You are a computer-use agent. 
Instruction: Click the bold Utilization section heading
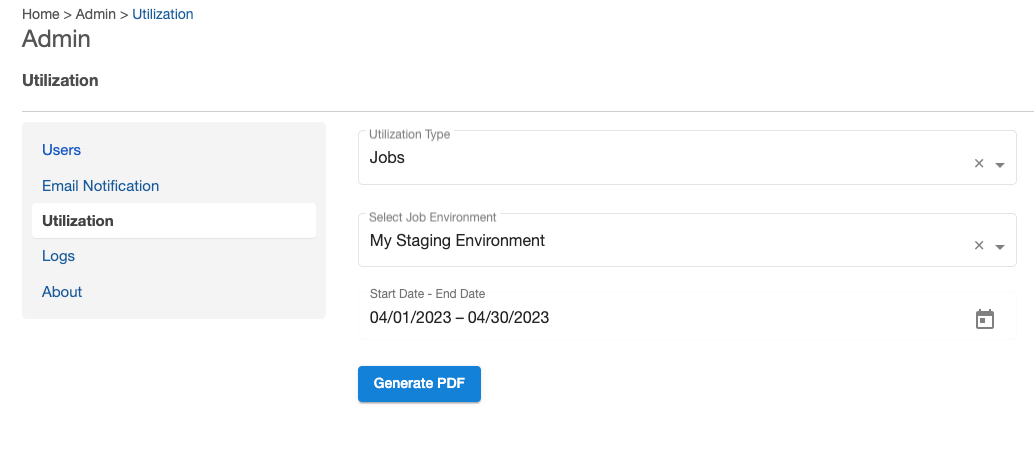[60, 80]
